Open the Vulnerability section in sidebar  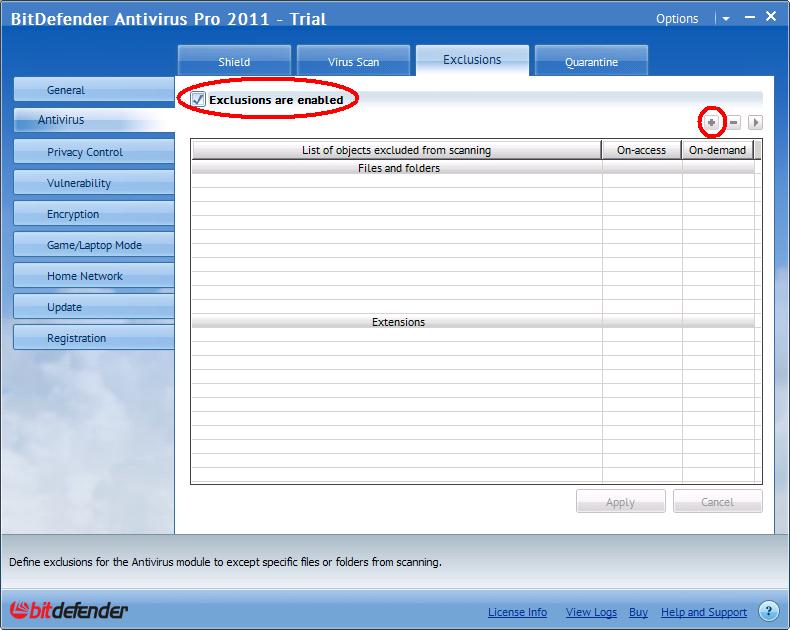coord(79,183)
